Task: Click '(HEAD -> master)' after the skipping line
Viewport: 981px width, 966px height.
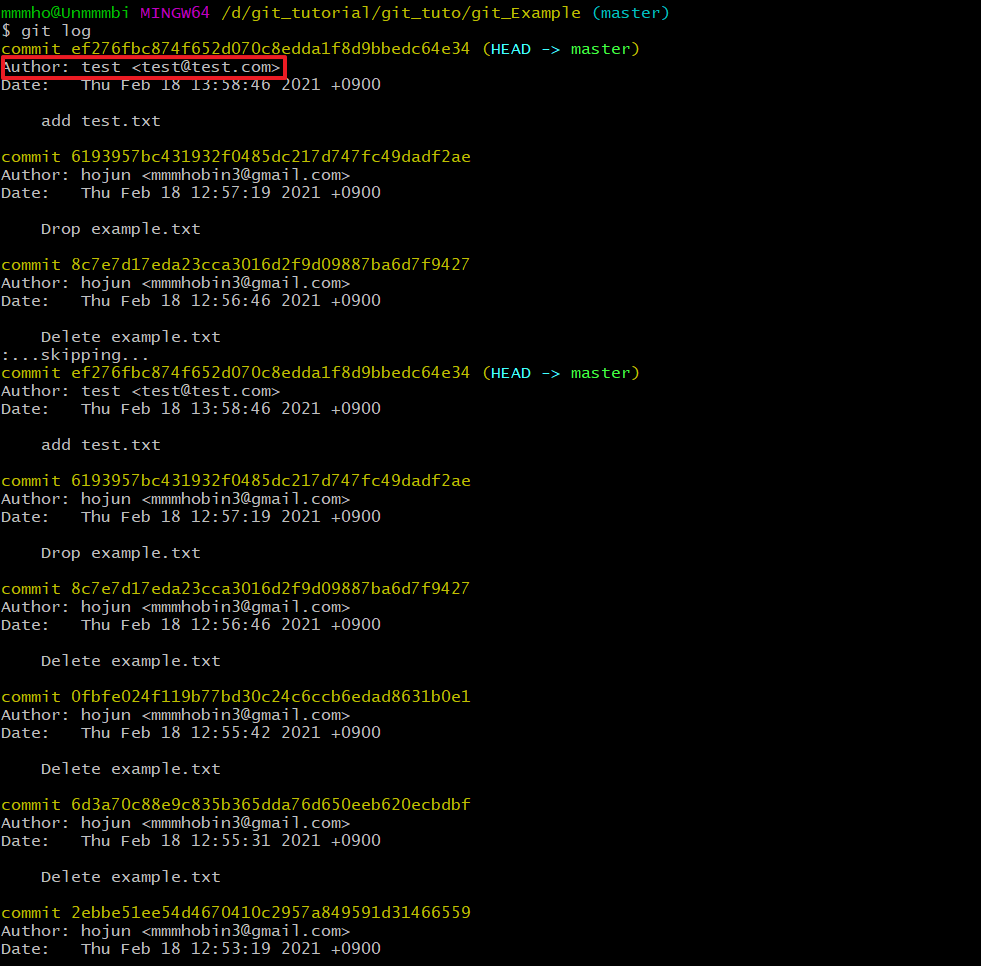Action: coord(561,373)
